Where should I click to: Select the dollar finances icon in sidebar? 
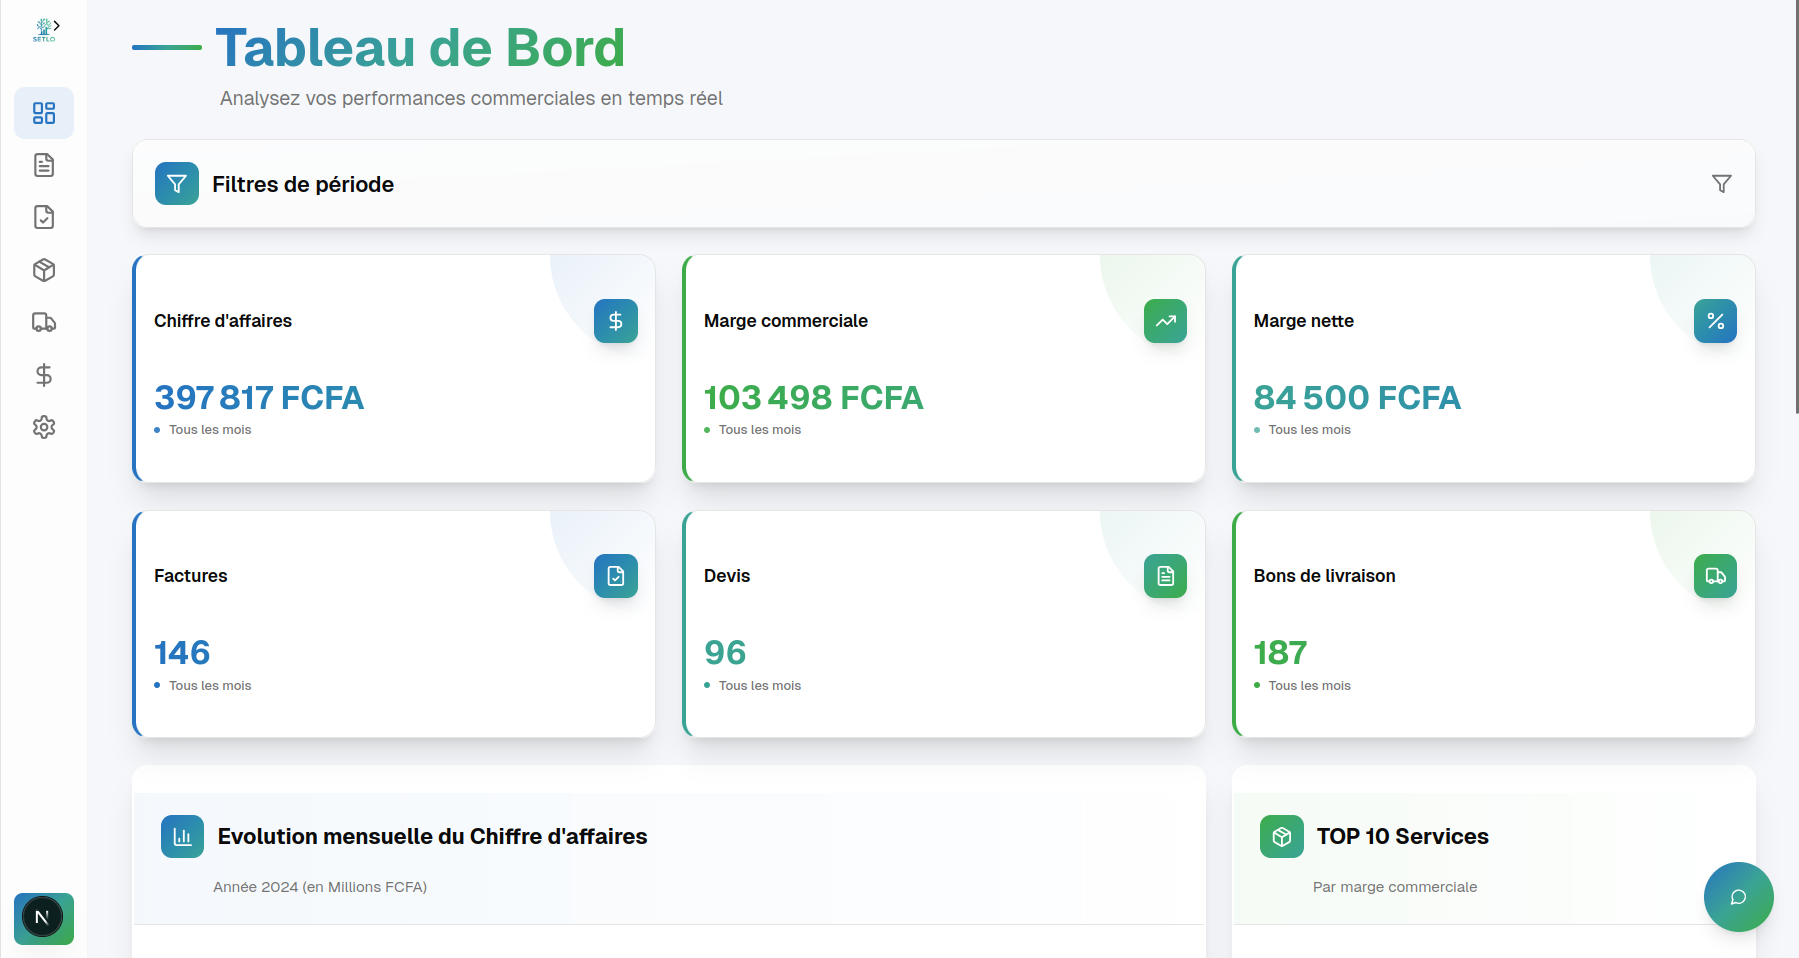pos(43,375)
